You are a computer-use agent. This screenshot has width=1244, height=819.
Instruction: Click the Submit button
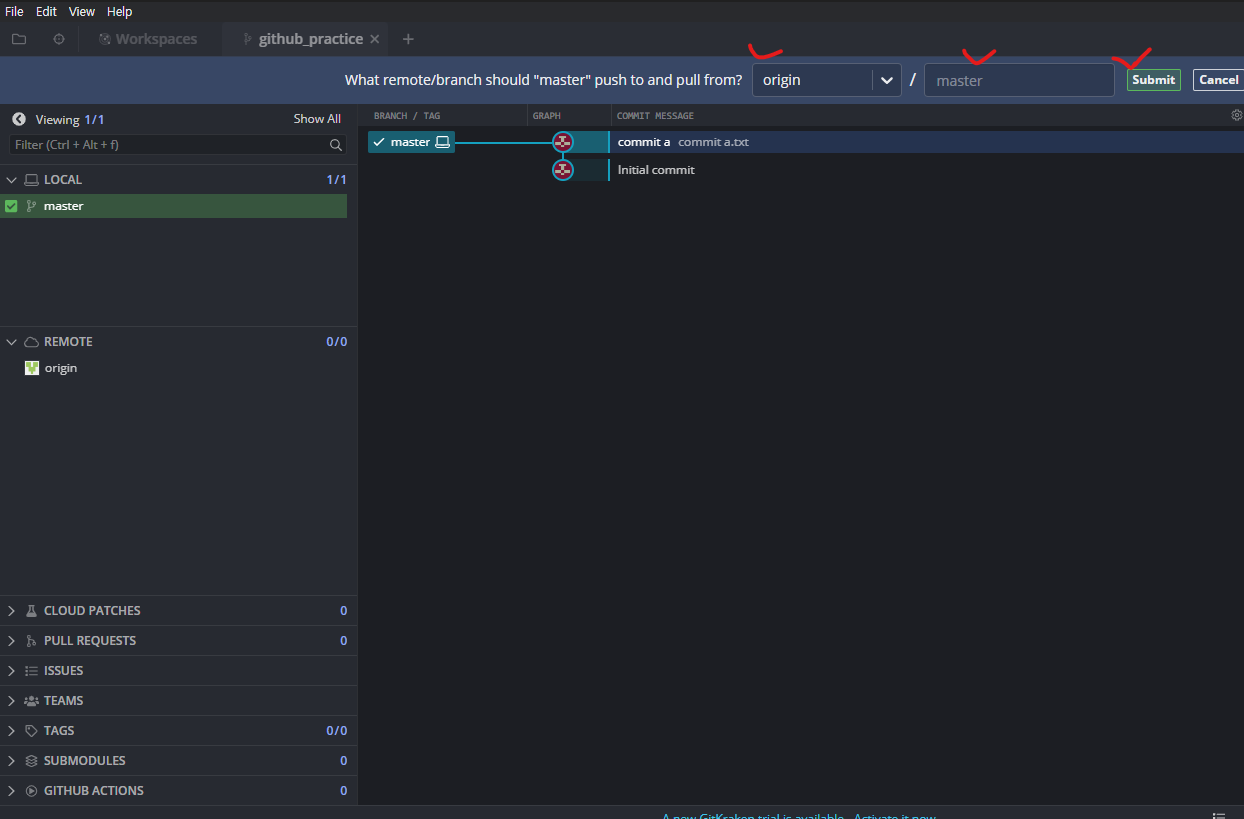1154,80
